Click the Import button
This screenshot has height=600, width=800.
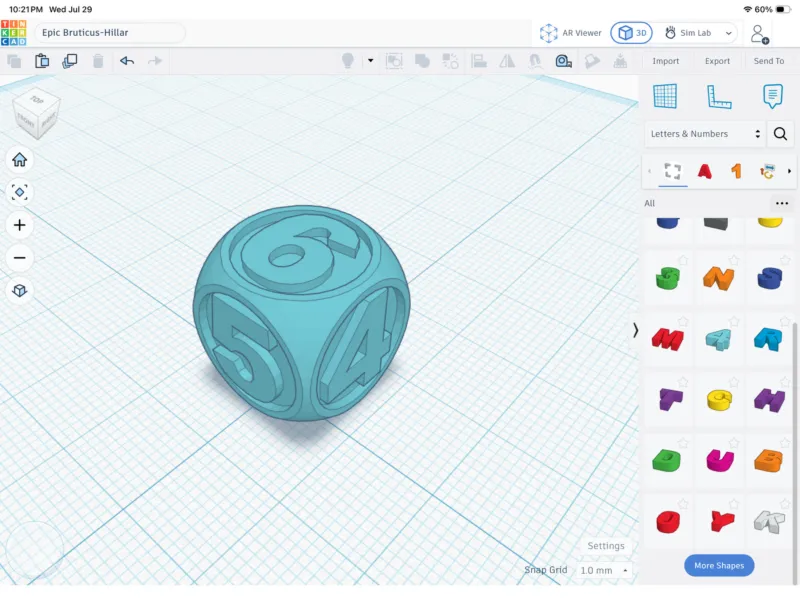pyautogui.click(x=665, y=61)
